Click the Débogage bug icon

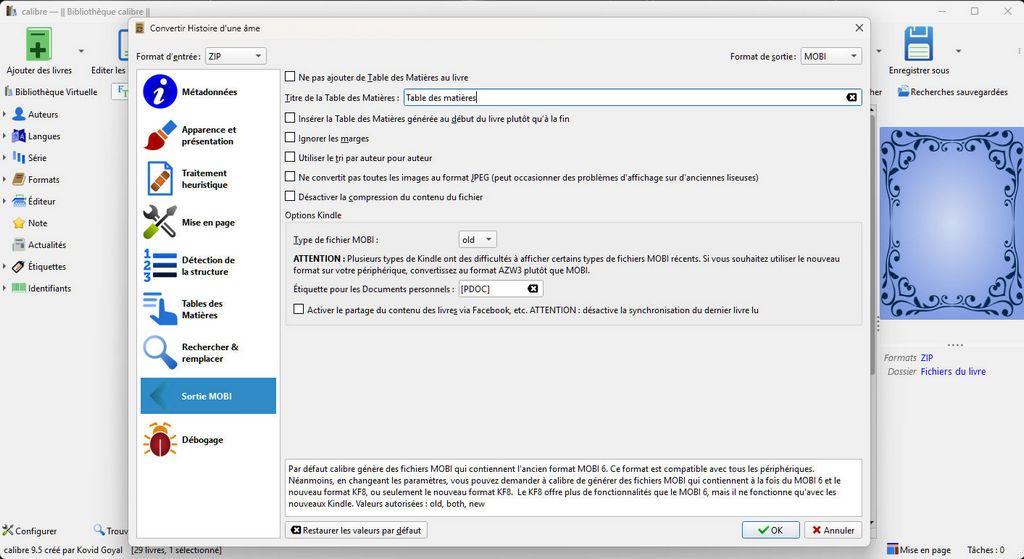click(160, 440)
